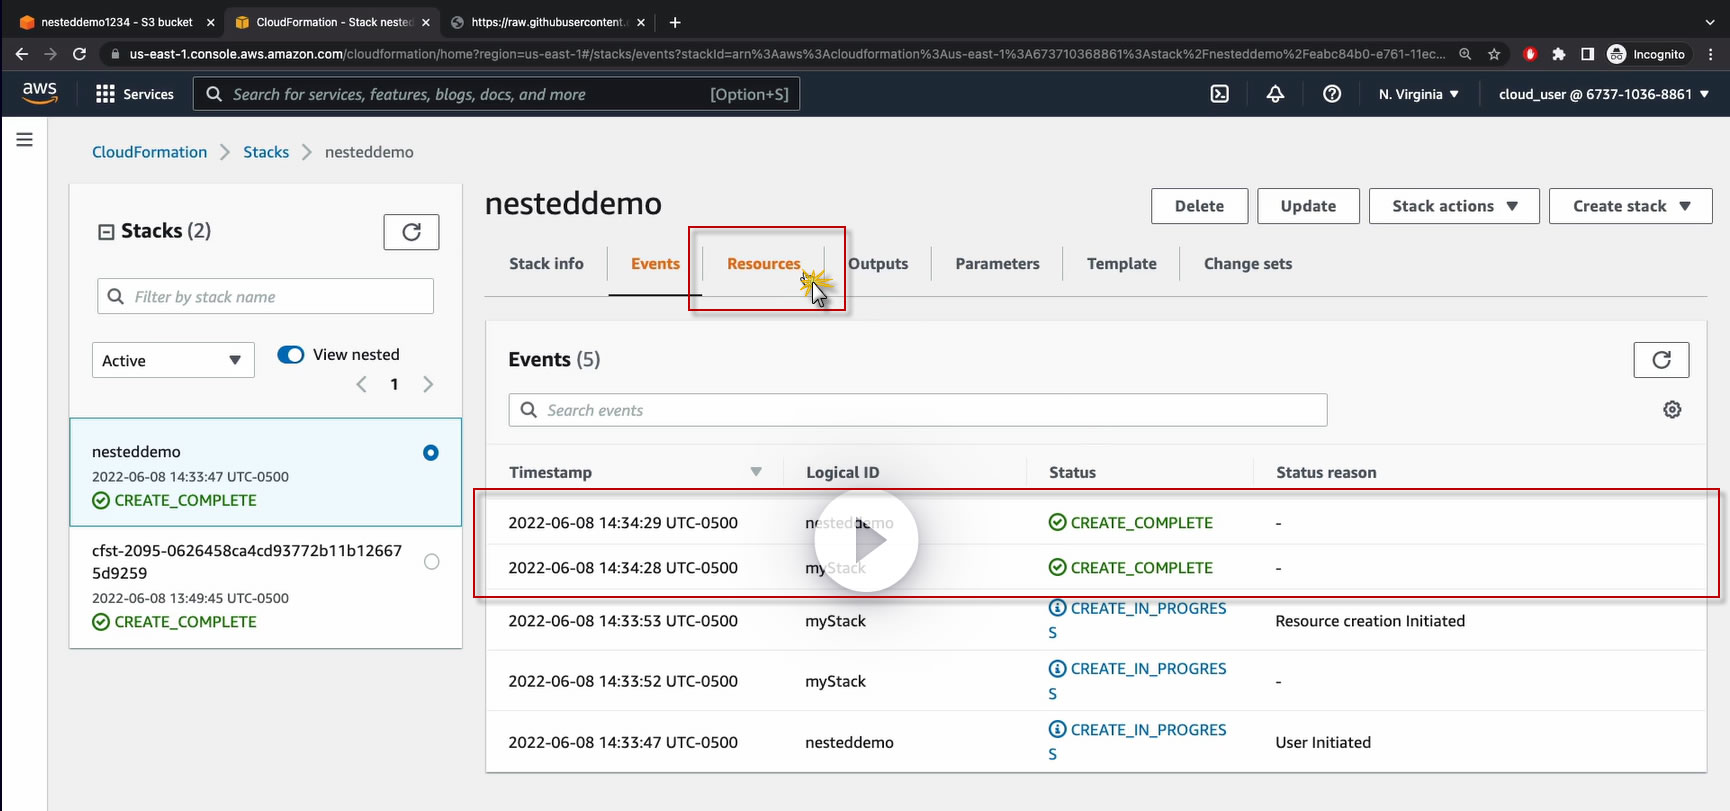Open Events table settings gear
This screenshot has width=1730, height=811.
coord(1672,410)
